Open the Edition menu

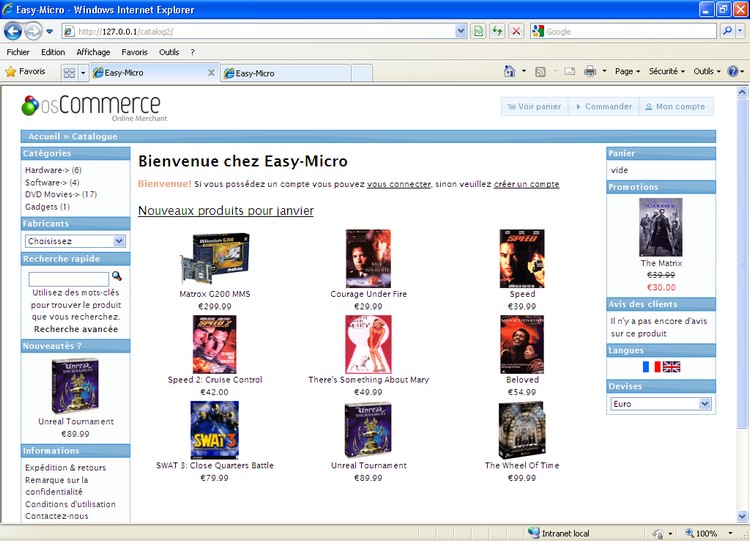click(x=53, y=52)
